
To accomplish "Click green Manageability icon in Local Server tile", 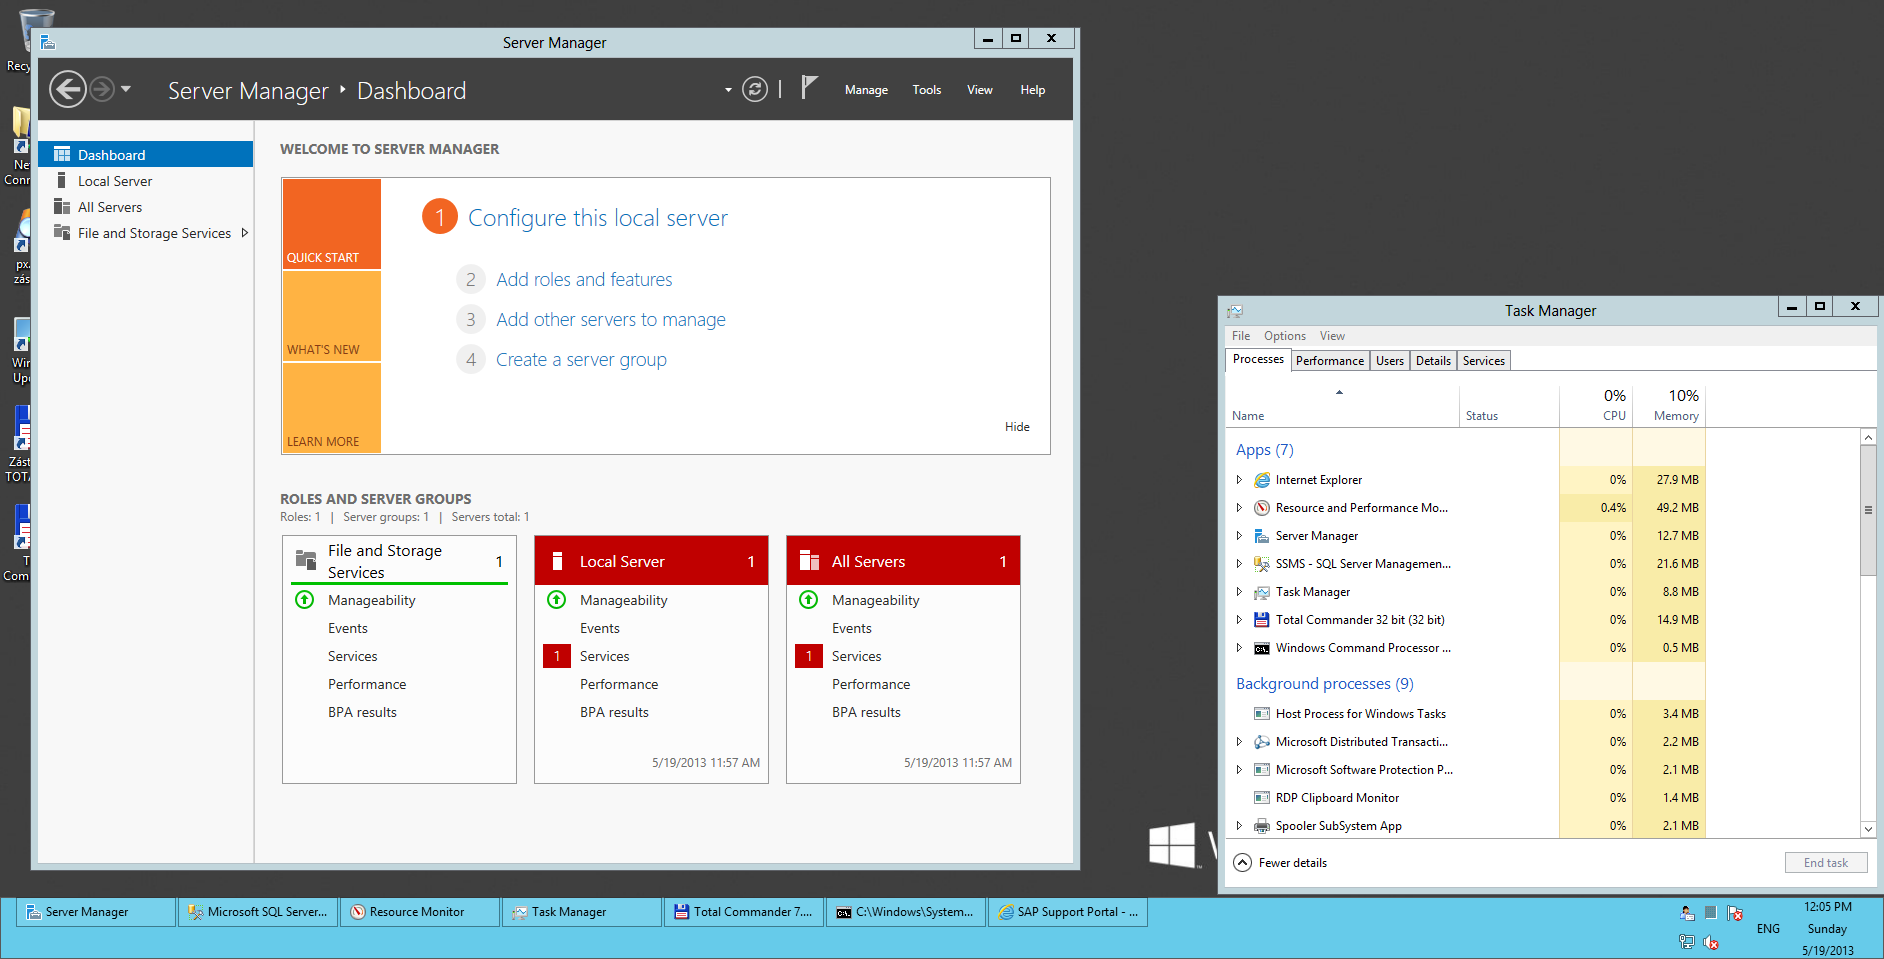I will [x=556, y=600].
